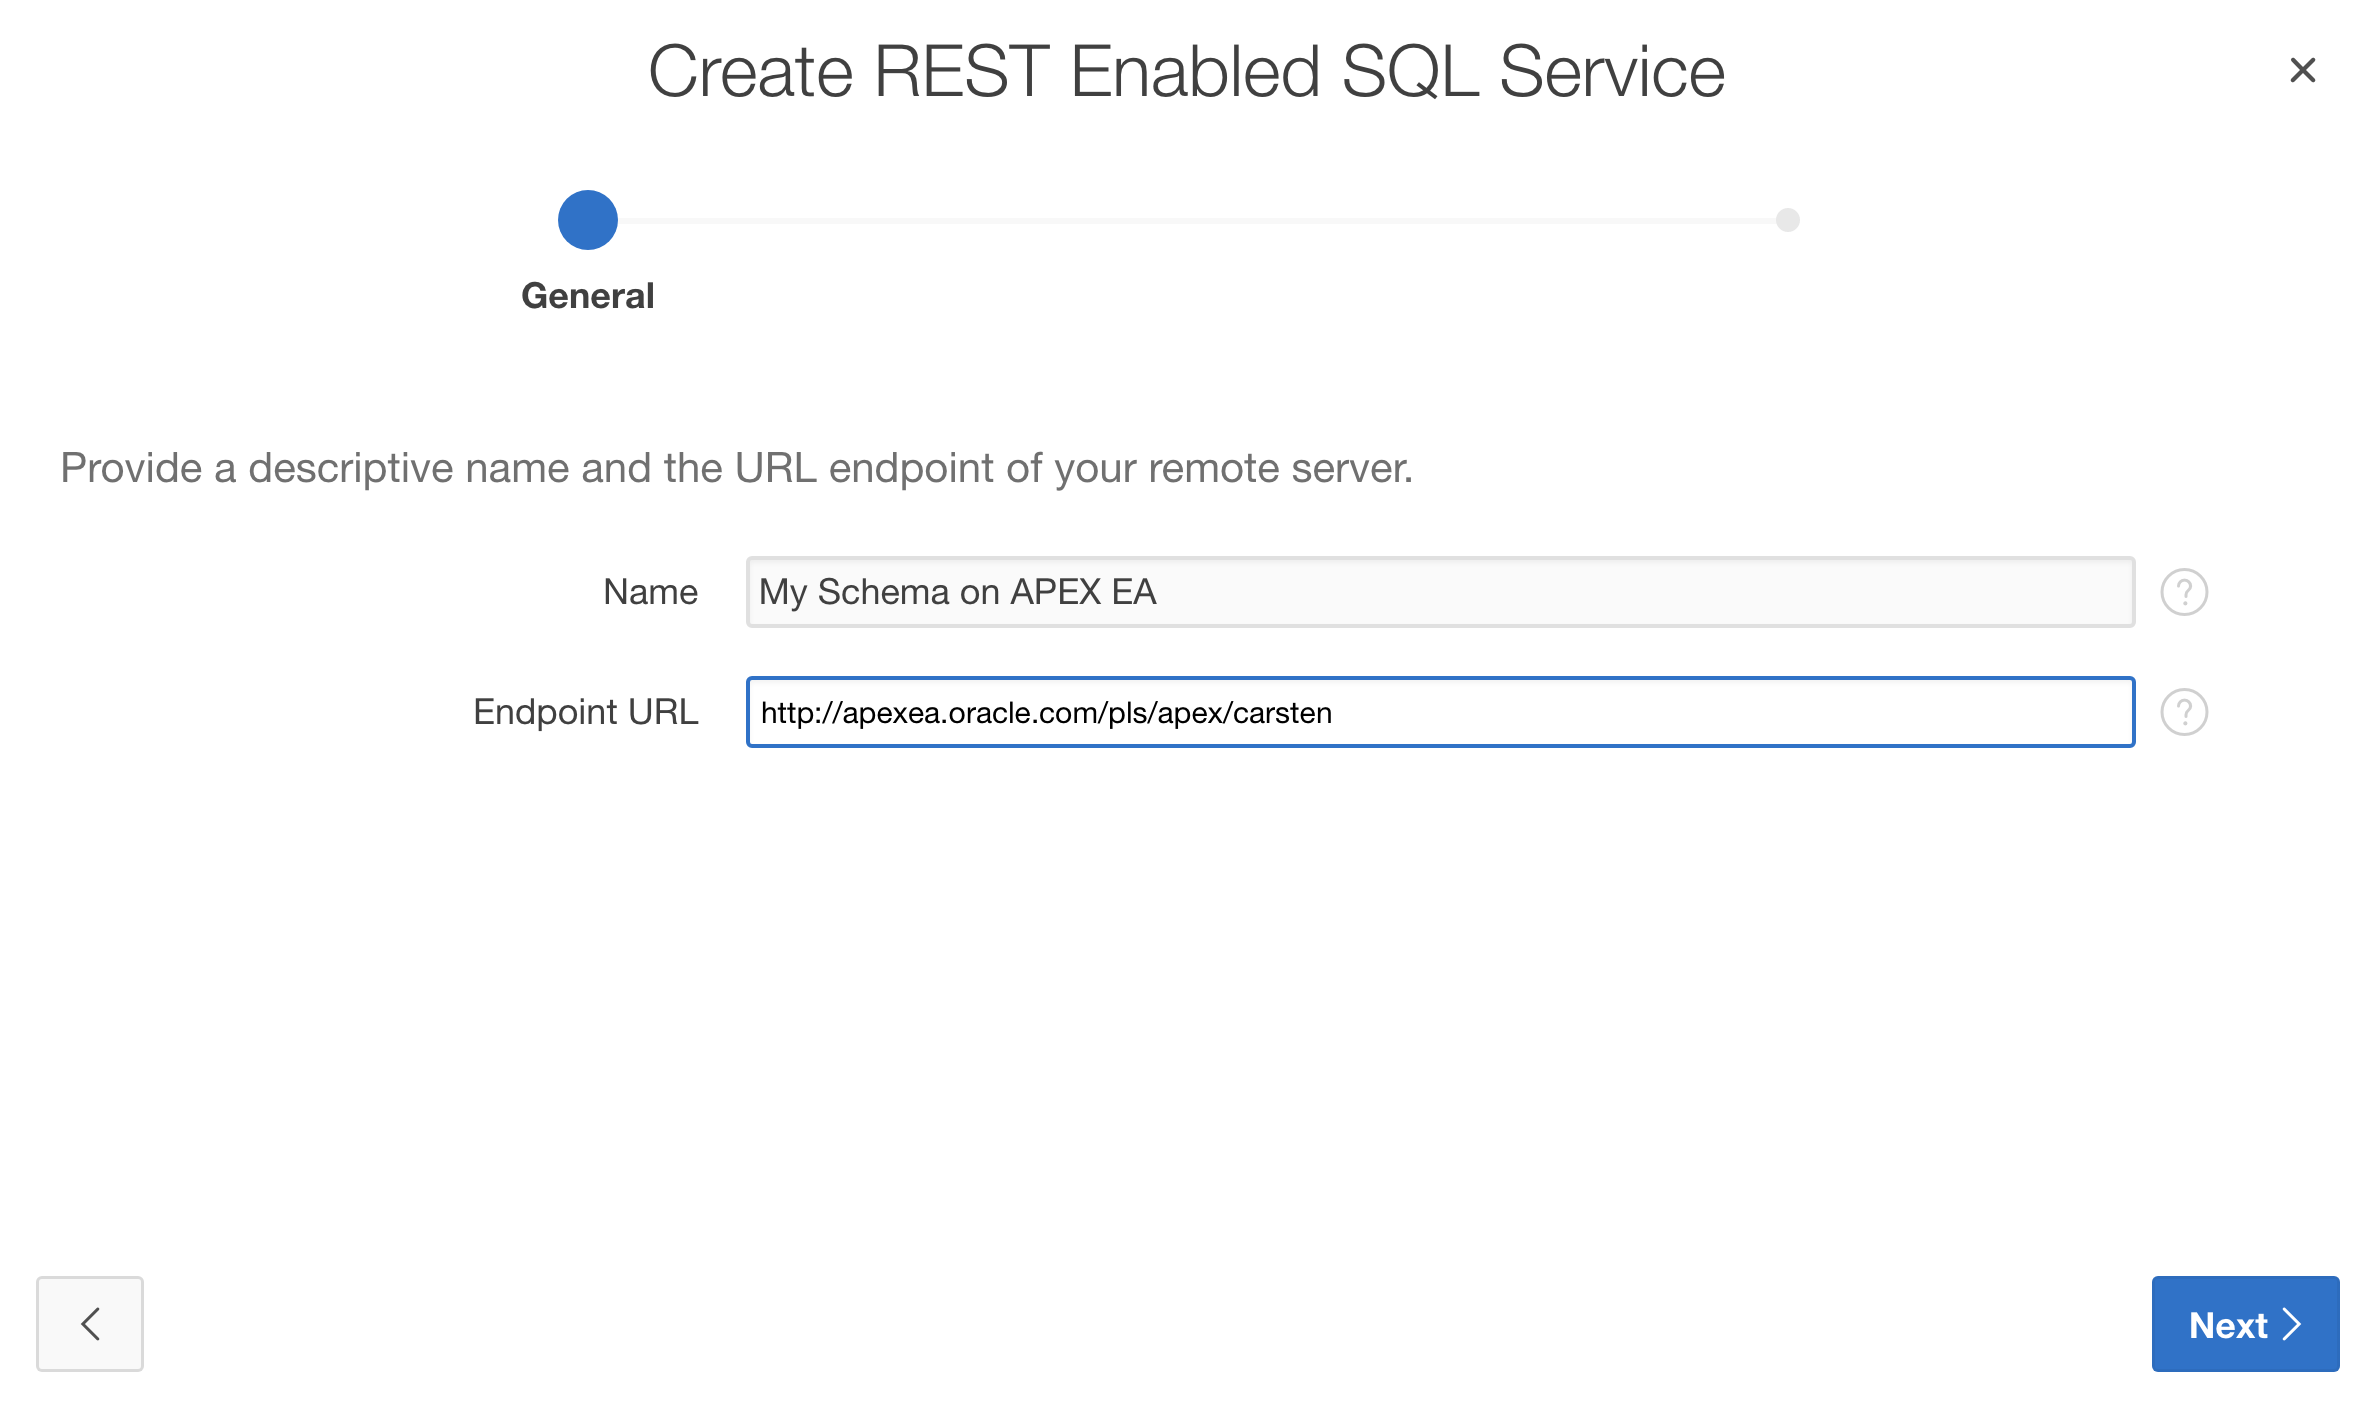Click the instruction text about remote server
Image resolution: width=2378 pixels, height=1408 pixels.
point(736,468)
